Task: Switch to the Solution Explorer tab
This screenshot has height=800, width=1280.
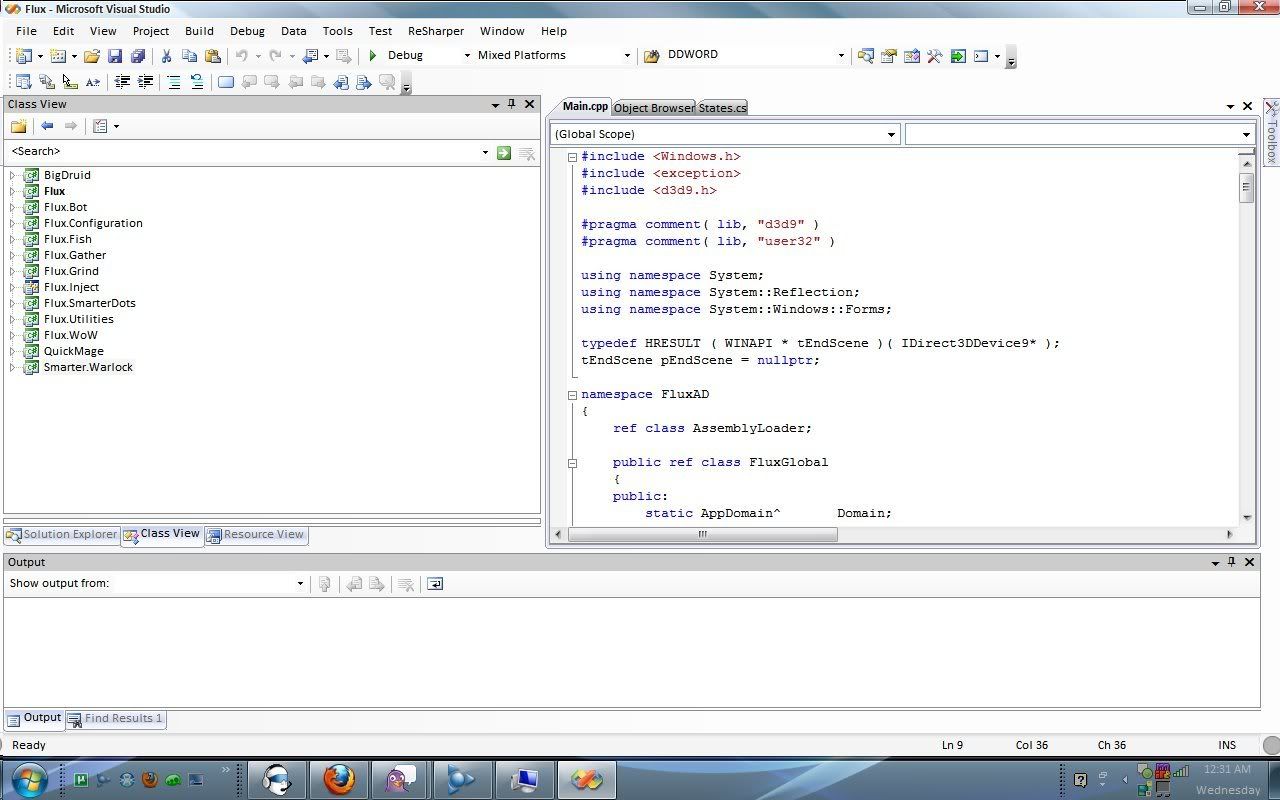Action: pyautogui.click(x=62, y=535)
